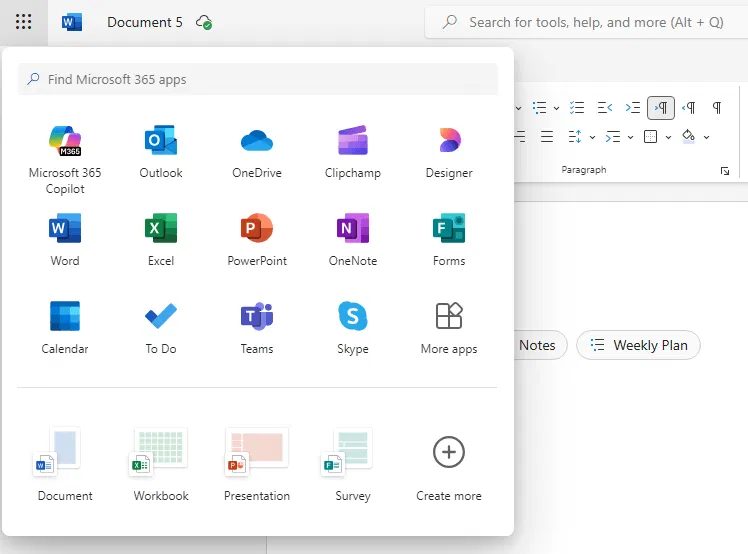
Task: Expand line spacing dropdown arrow
Action: (x=592, y=137)
